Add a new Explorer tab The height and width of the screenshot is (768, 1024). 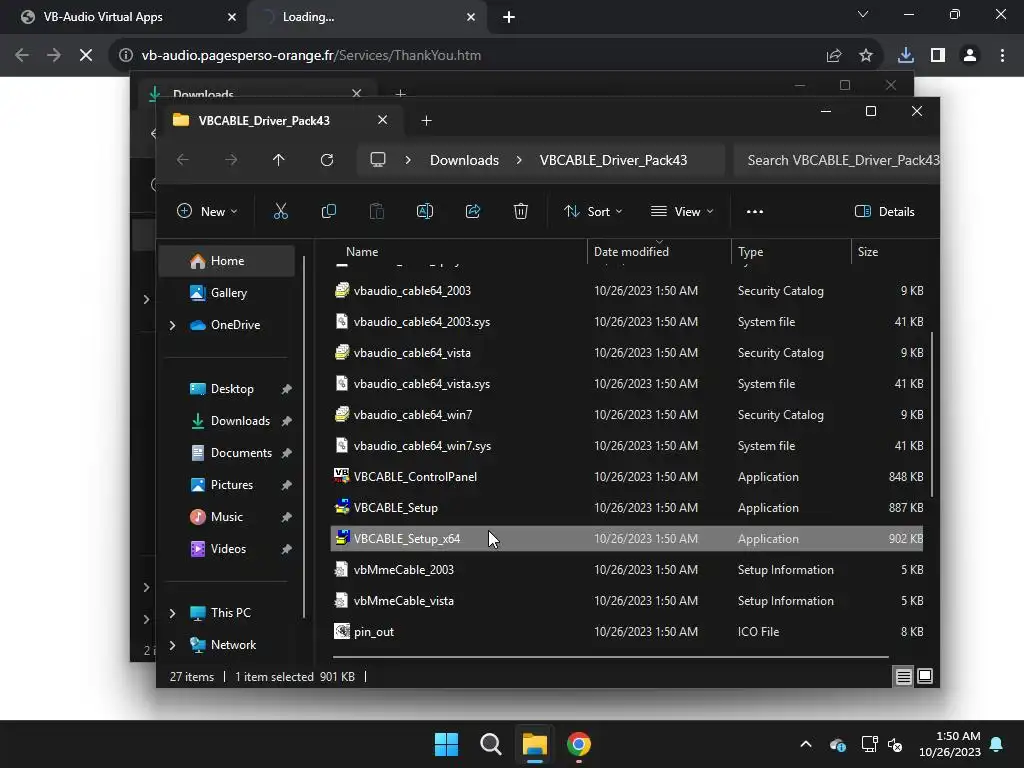point(426,120)
